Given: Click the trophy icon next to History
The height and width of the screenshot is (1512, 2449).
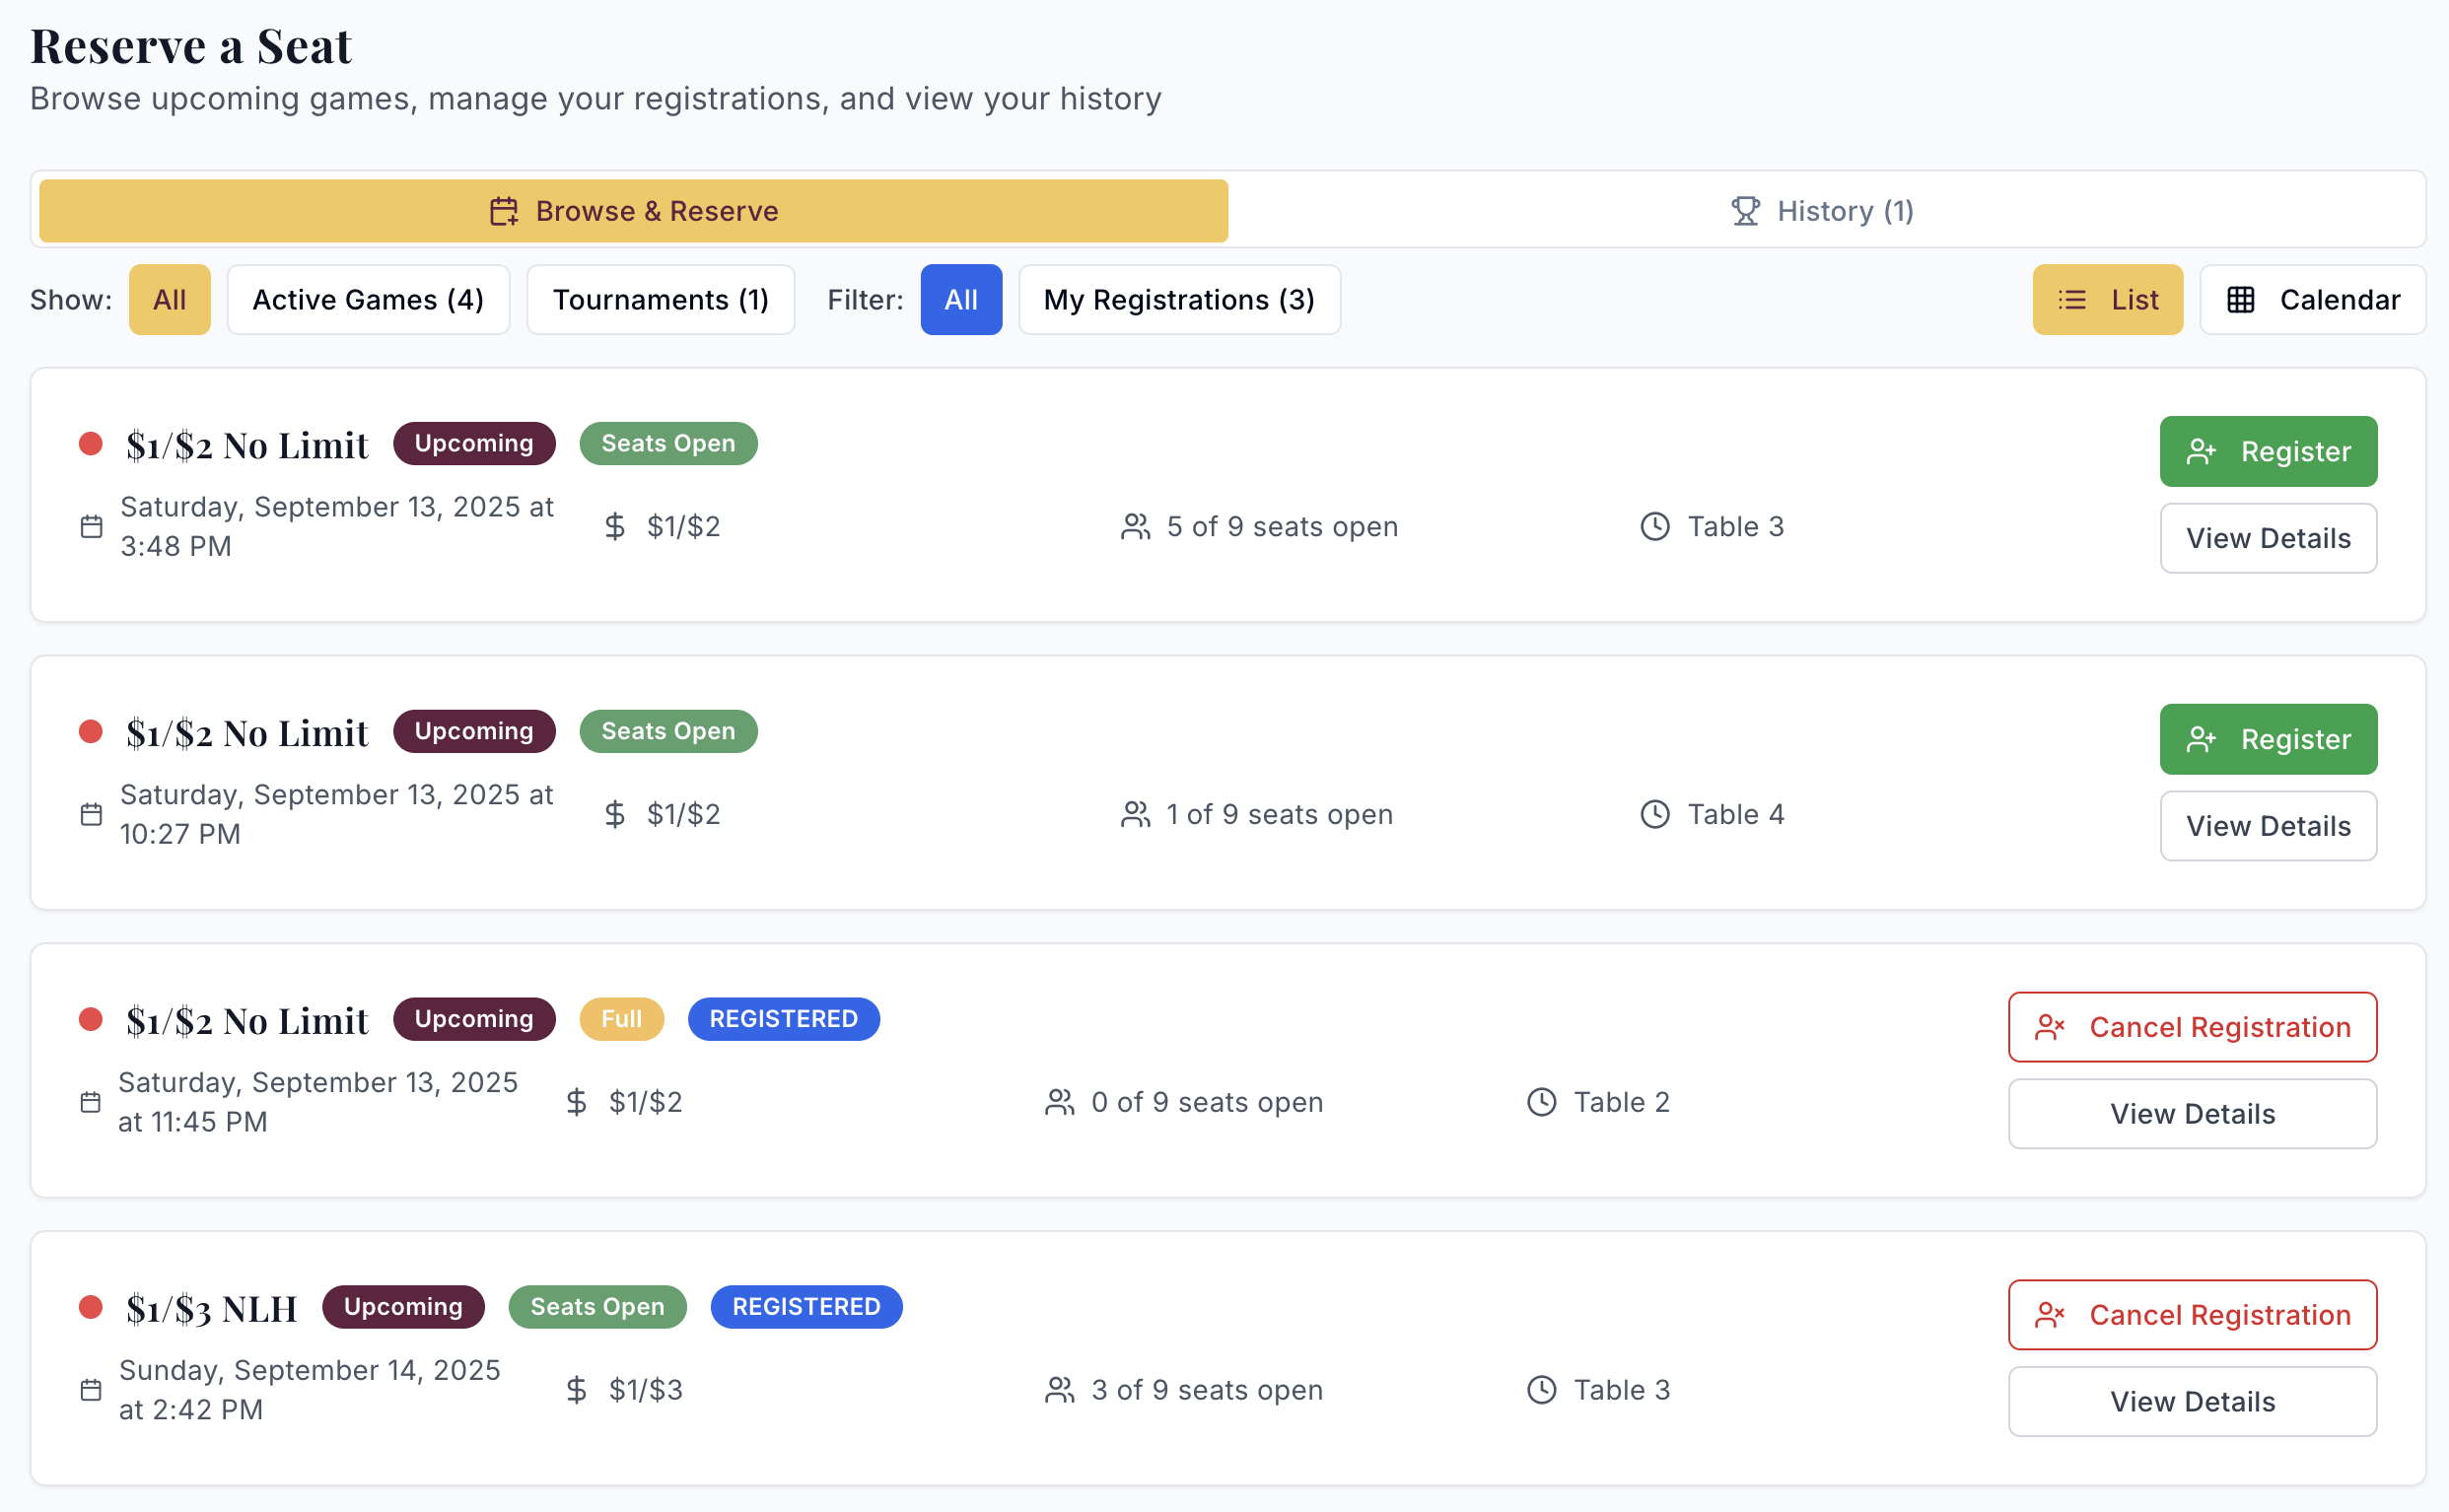Looking at the screenshot, I should (x=1745, y=211).
